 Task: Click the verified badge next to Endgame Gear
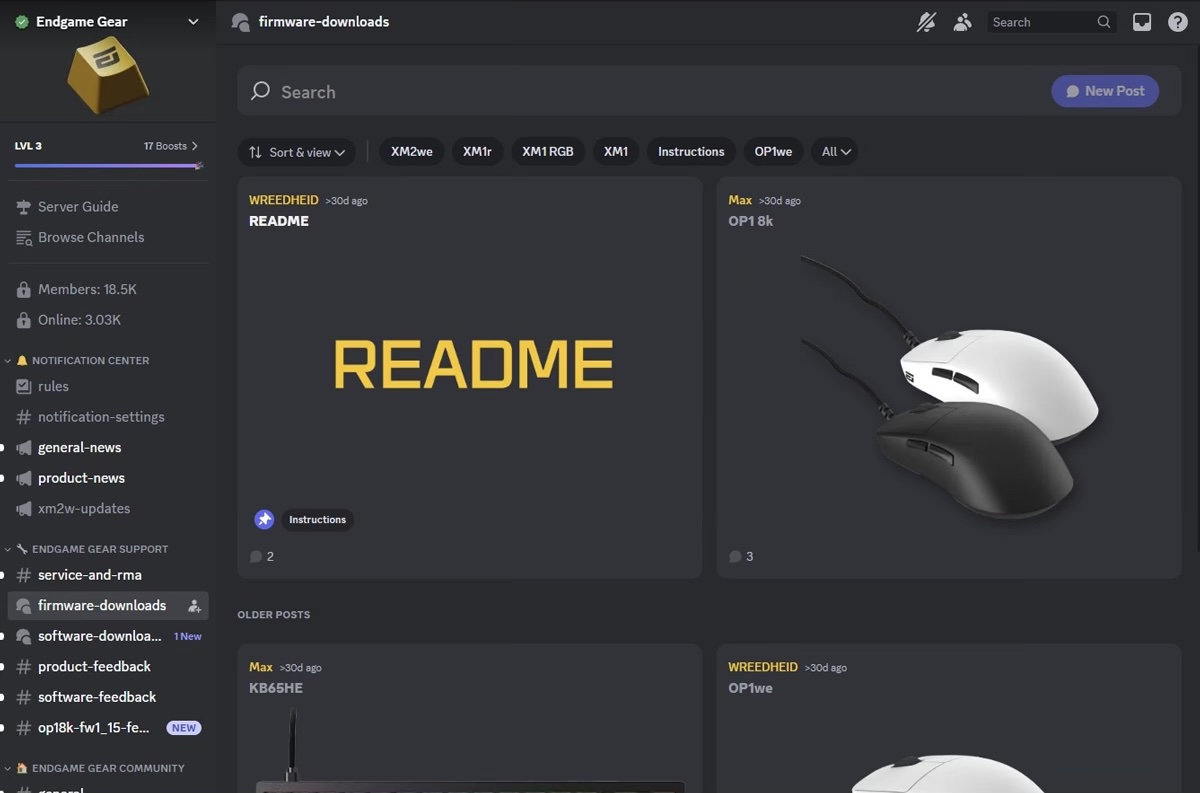(x=22, y=21)
